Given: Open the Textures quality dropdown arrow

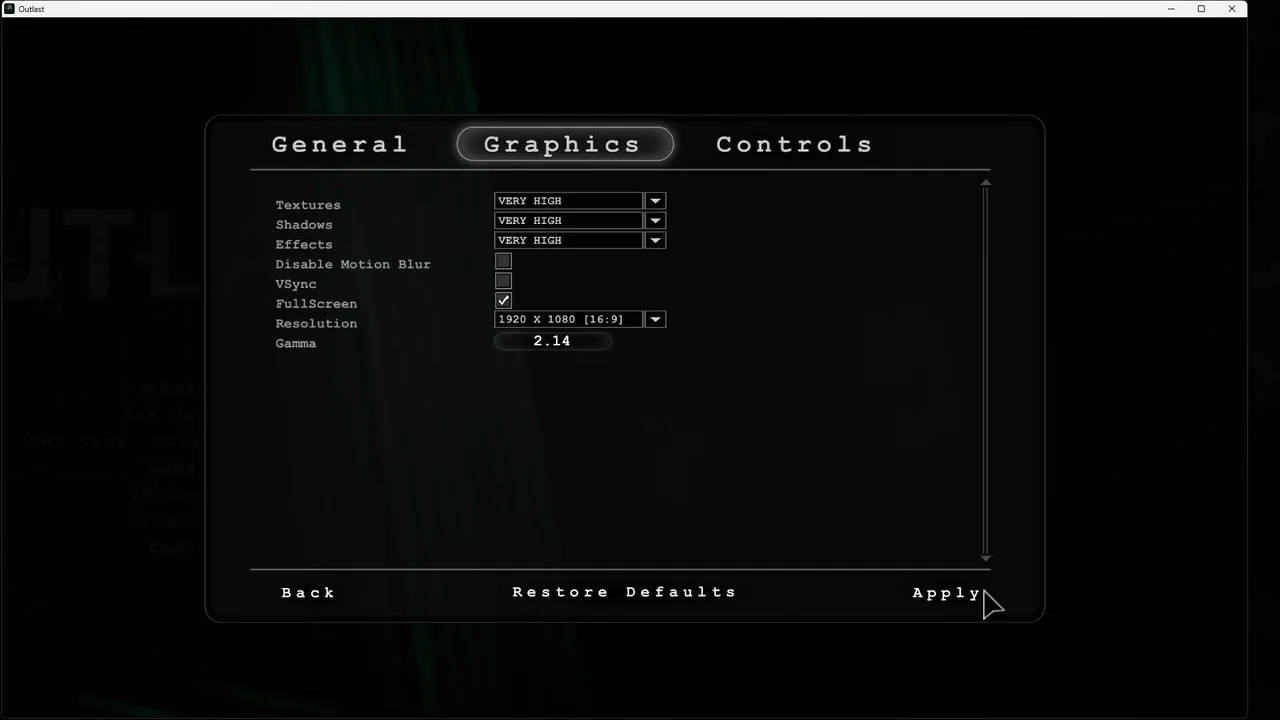Looking at the screenshot, I should tap(655, 201).
